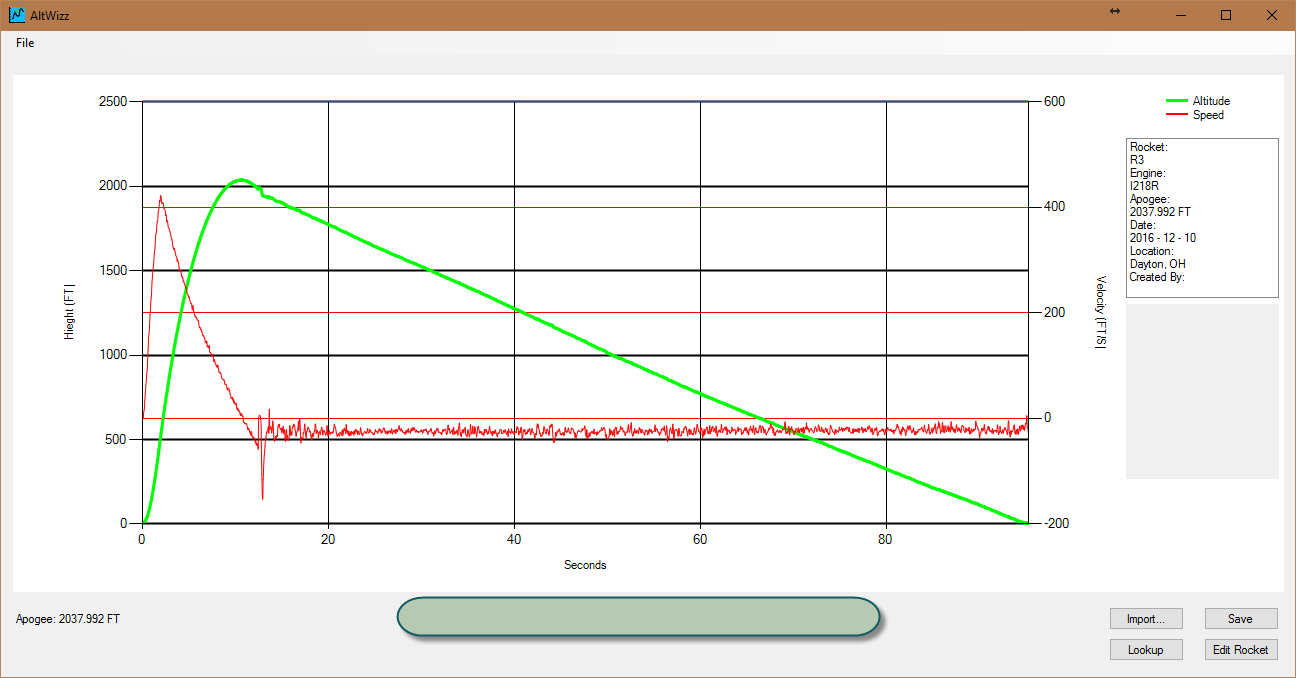Click the Edit Rocket button
Screen dimensions: 1296x678
tap(1240, 649)
